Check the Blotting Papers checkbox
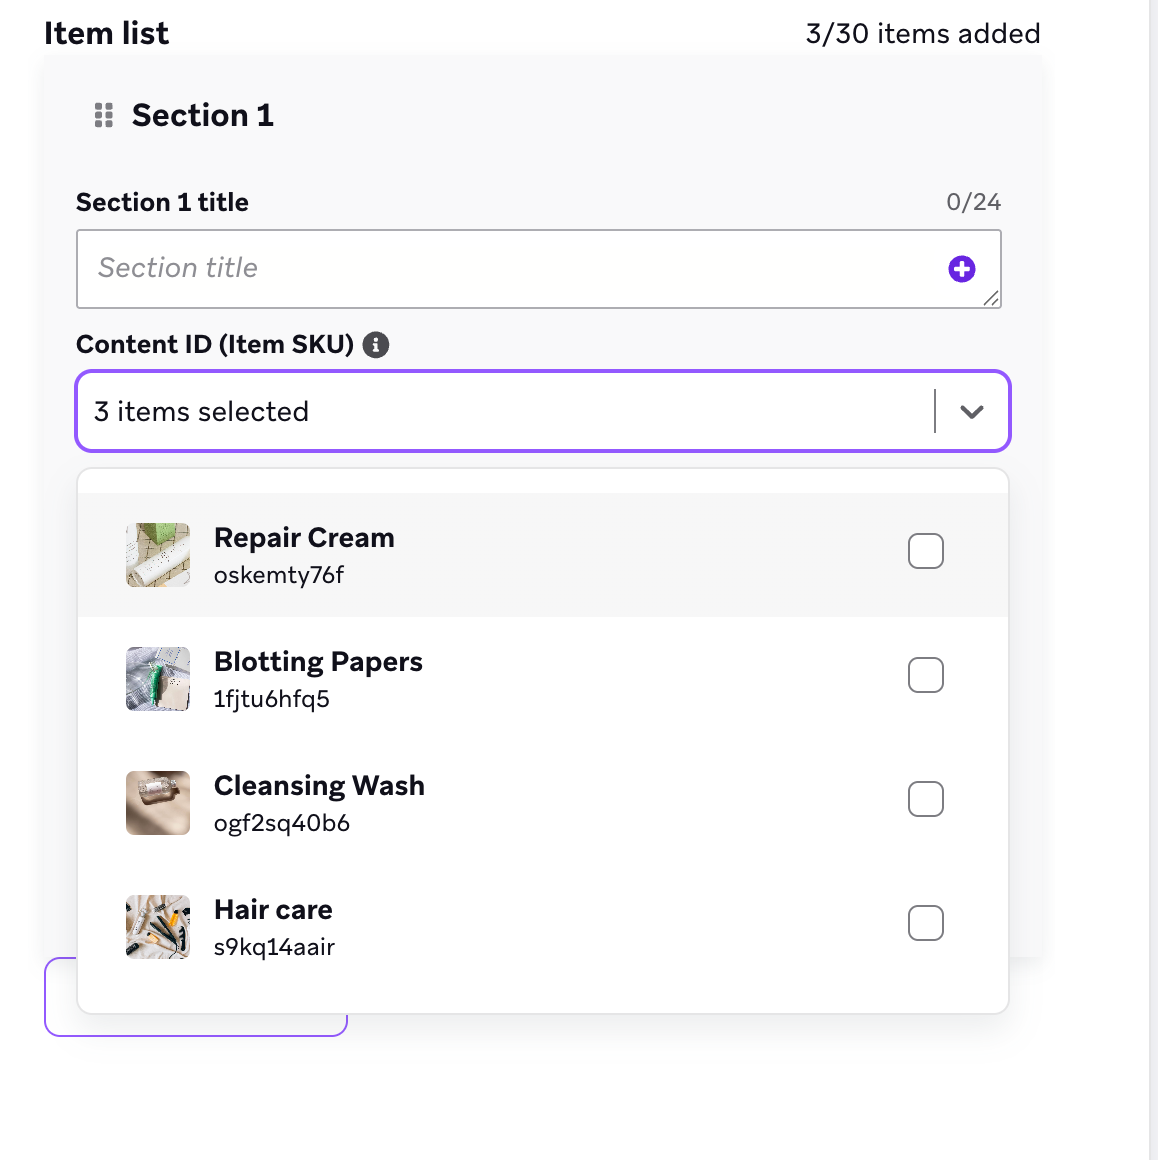The width and height of the screenshot is (1158, 1160). point(925,675)
